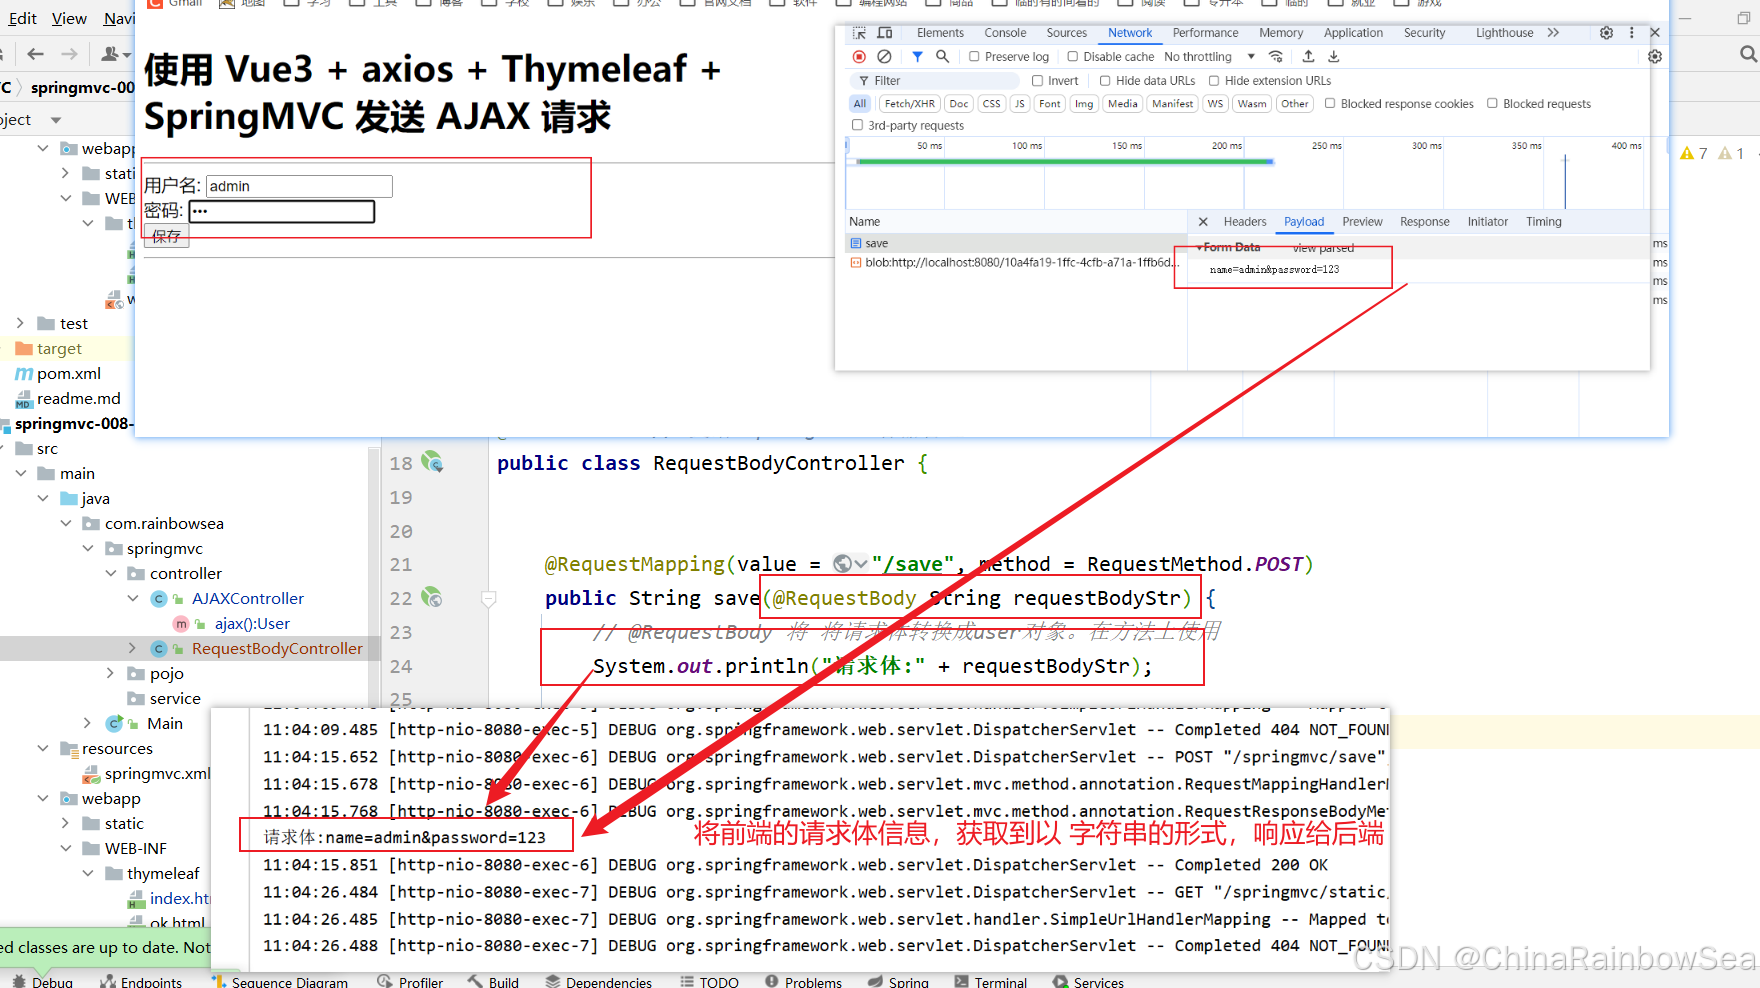Toggle the blue filter funnel icon
The width and height of the screenshot is (1760, 988).
917,57
